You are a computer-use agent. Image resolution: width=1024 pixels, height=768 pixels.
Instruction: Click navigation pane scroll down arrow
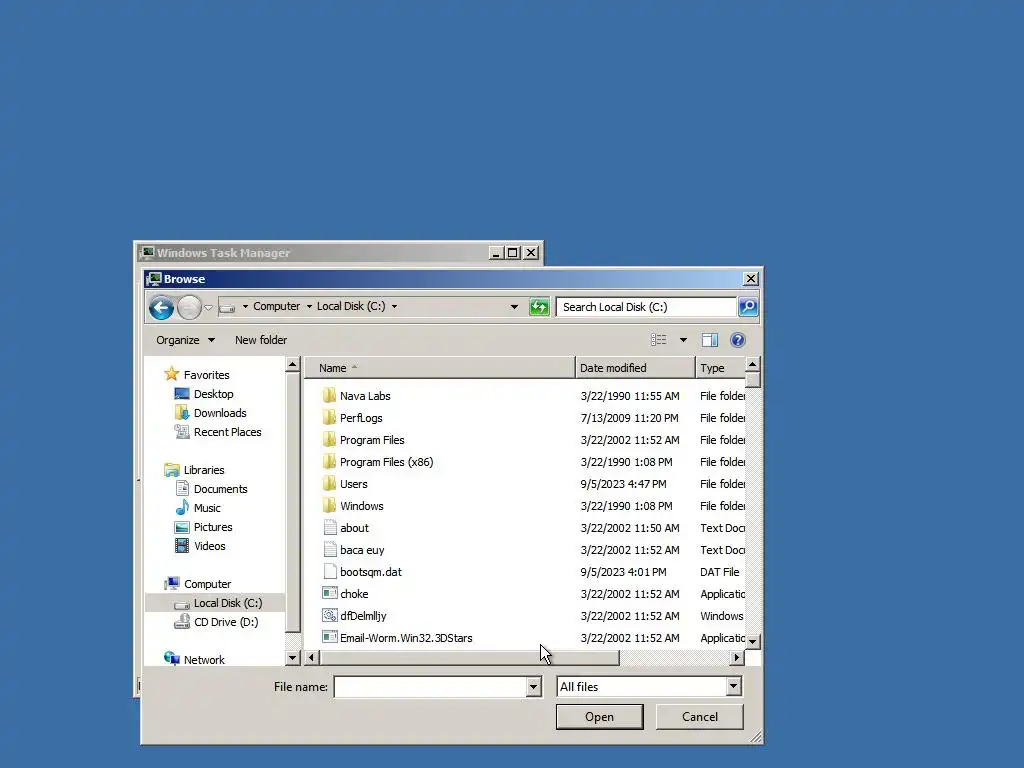[293, 658]
